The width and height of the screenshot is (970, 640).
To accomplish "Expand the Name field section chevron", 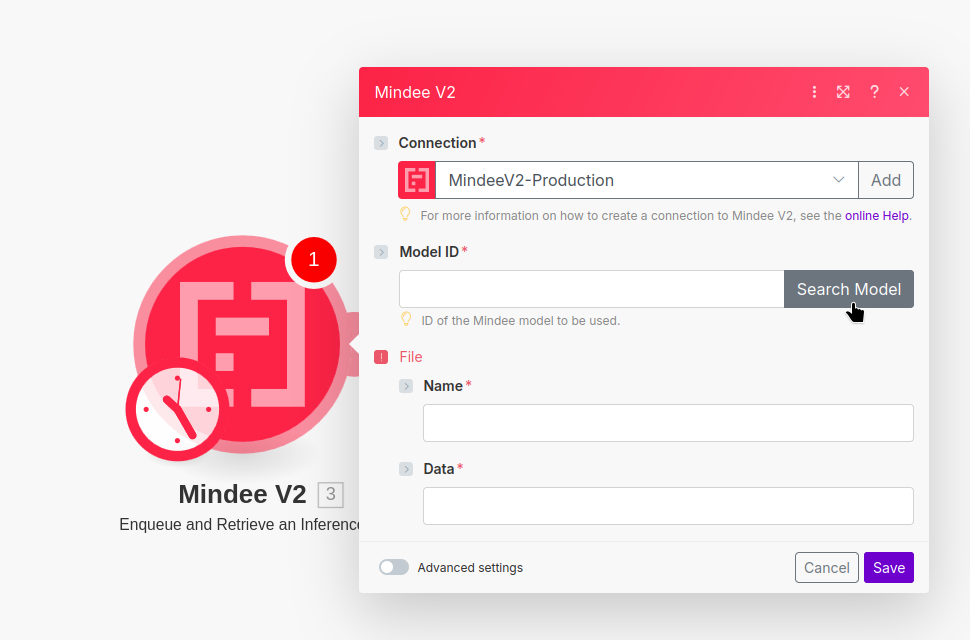I will [x=406, y=386].
